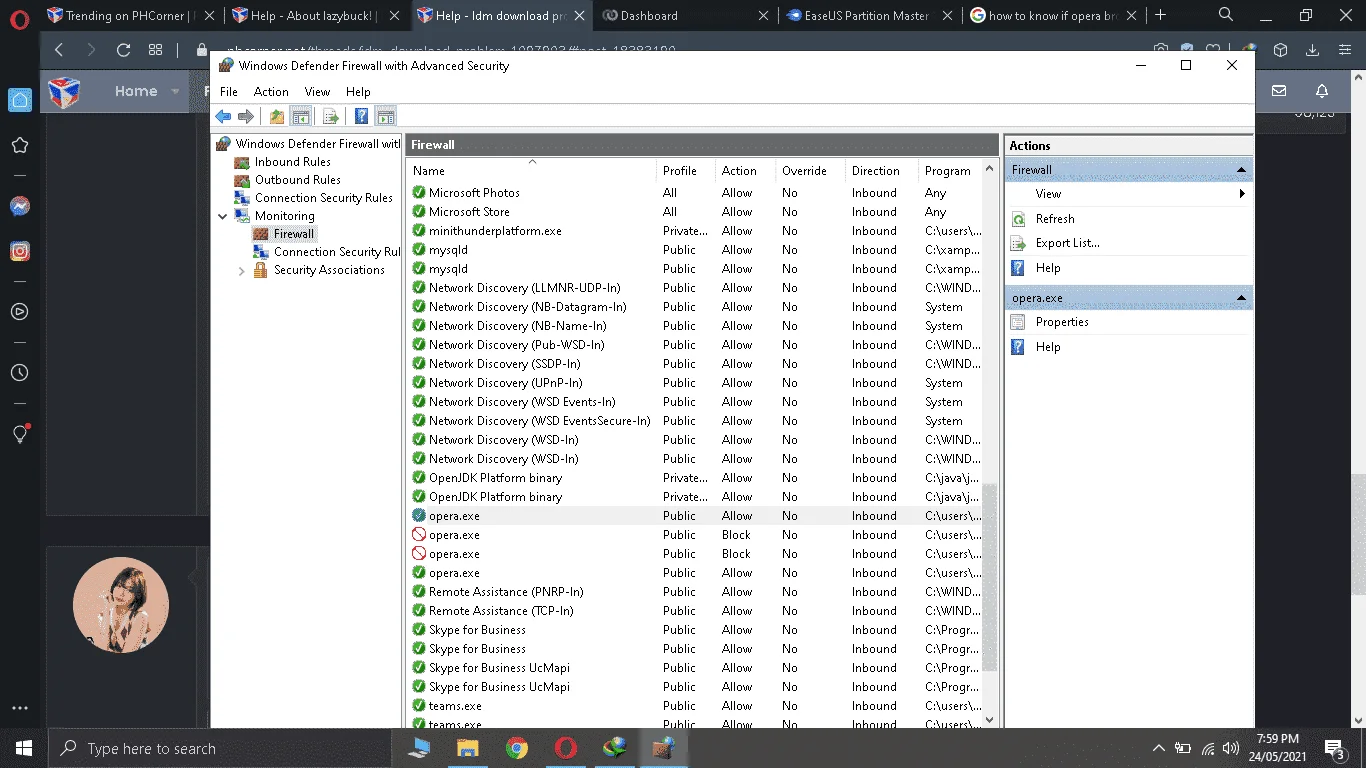Screen dimensions: 1366x768
Task: Open the Opera search tabs magnifier icon
Action: (x=1226, y=15)
